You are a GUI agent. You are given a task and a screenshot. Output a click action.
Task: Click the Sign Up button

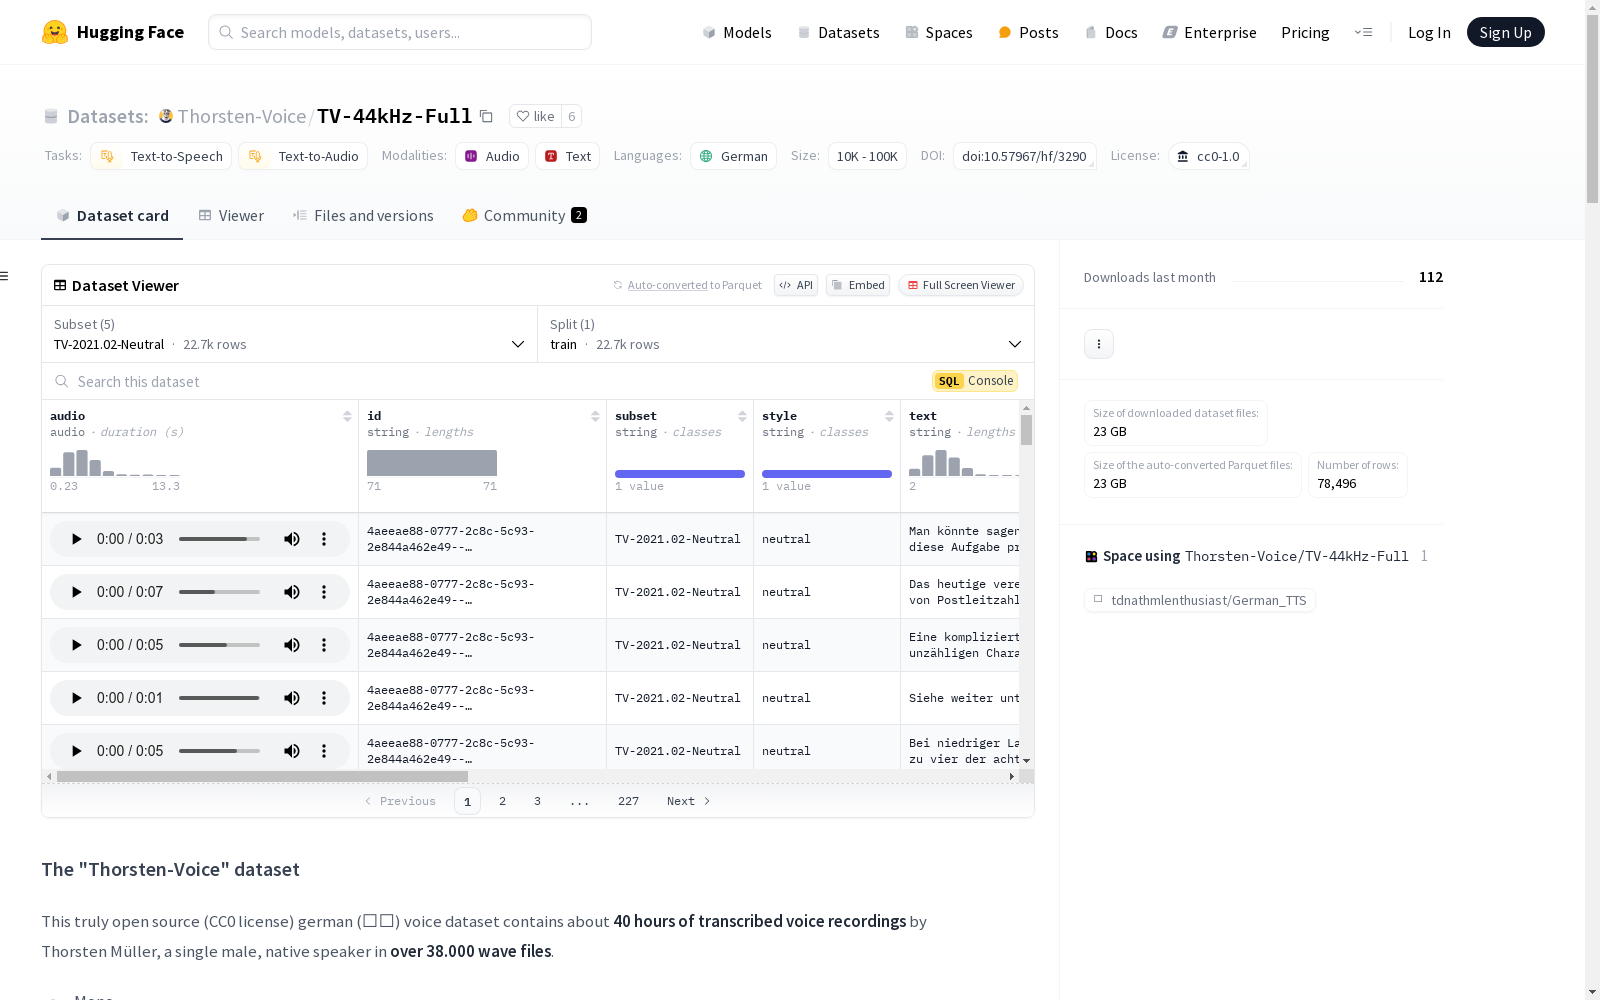click(x=1506, y=32)
